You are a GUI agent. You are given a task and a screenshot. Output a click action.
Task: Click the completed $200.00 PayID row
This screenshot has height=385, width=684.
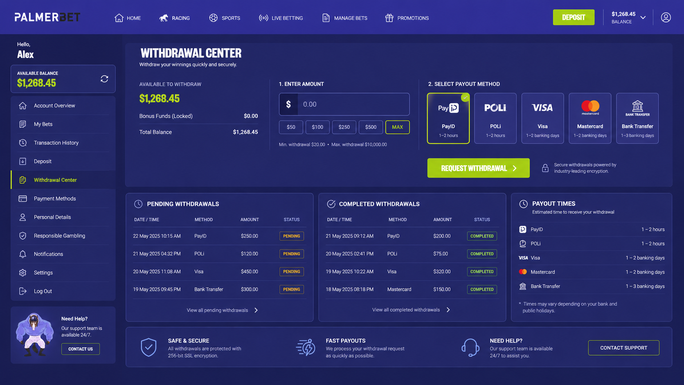[412, 236]
